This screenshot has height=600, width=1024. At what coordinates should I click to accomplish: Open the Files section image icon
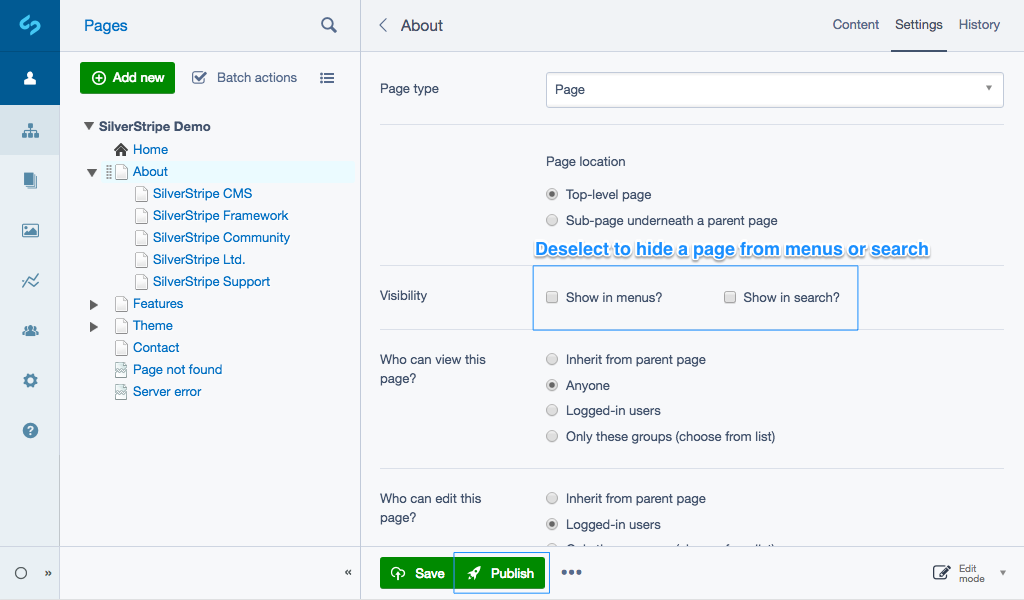pyautogui.click(x=30, y=230)
